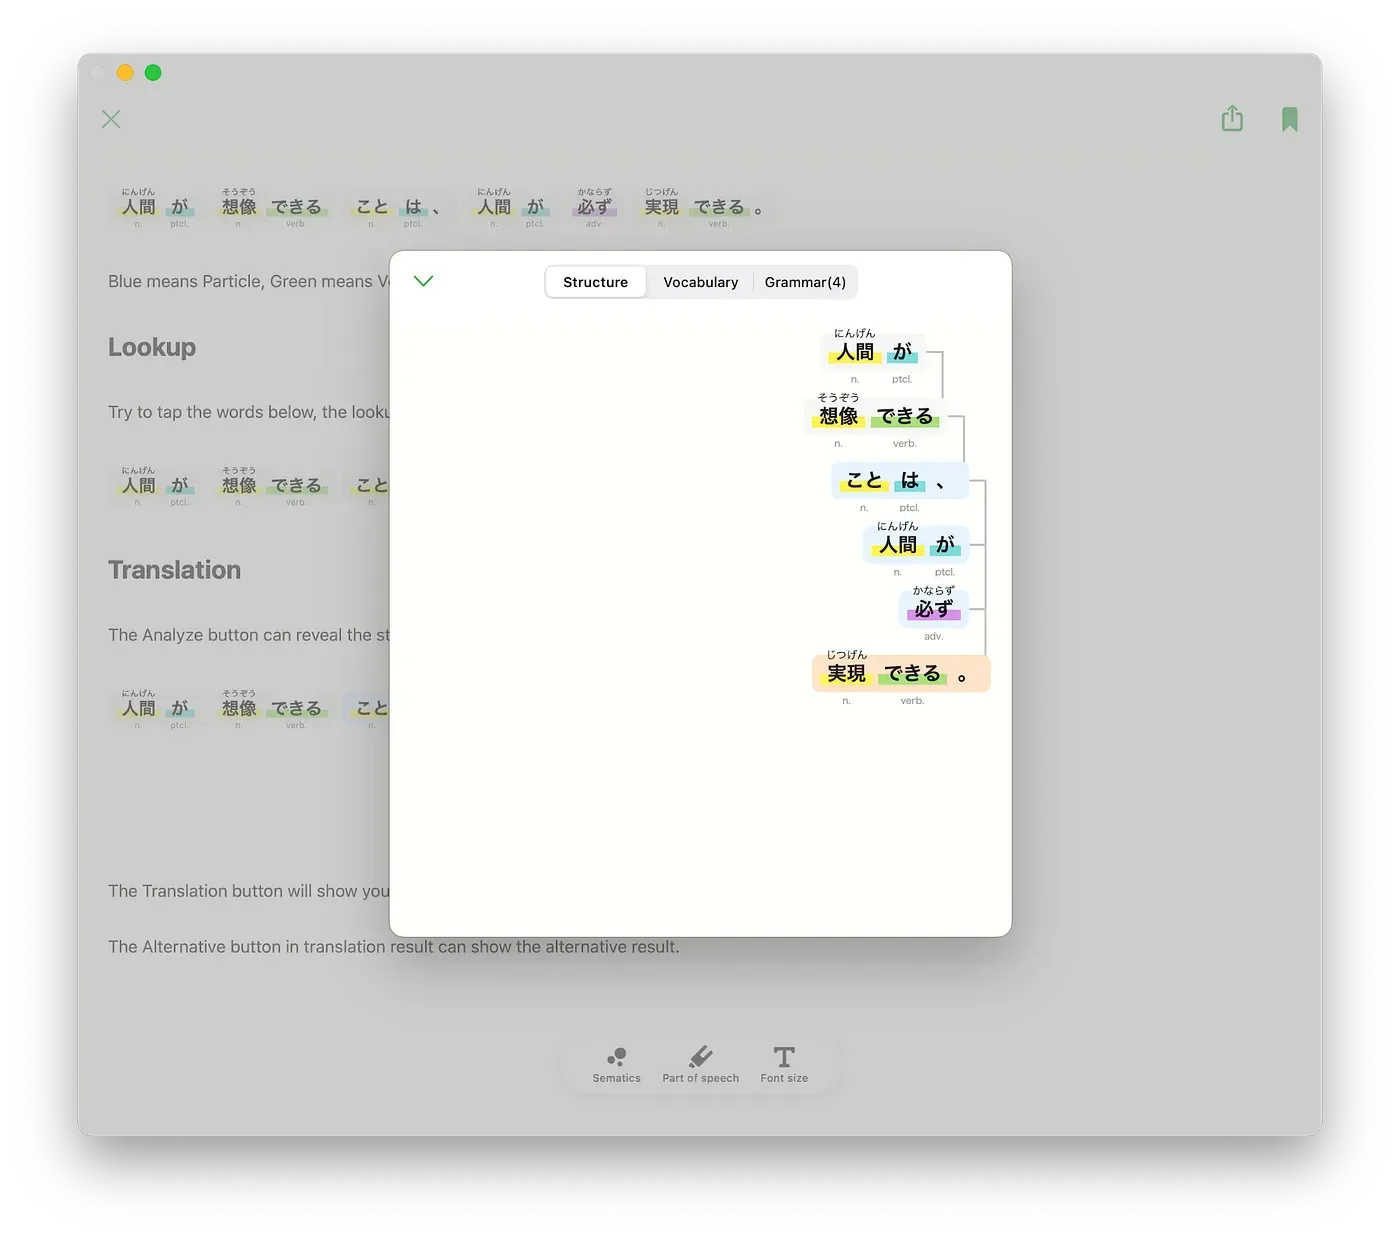
Task: Close the document with the X icon
Action: point(111,119)
